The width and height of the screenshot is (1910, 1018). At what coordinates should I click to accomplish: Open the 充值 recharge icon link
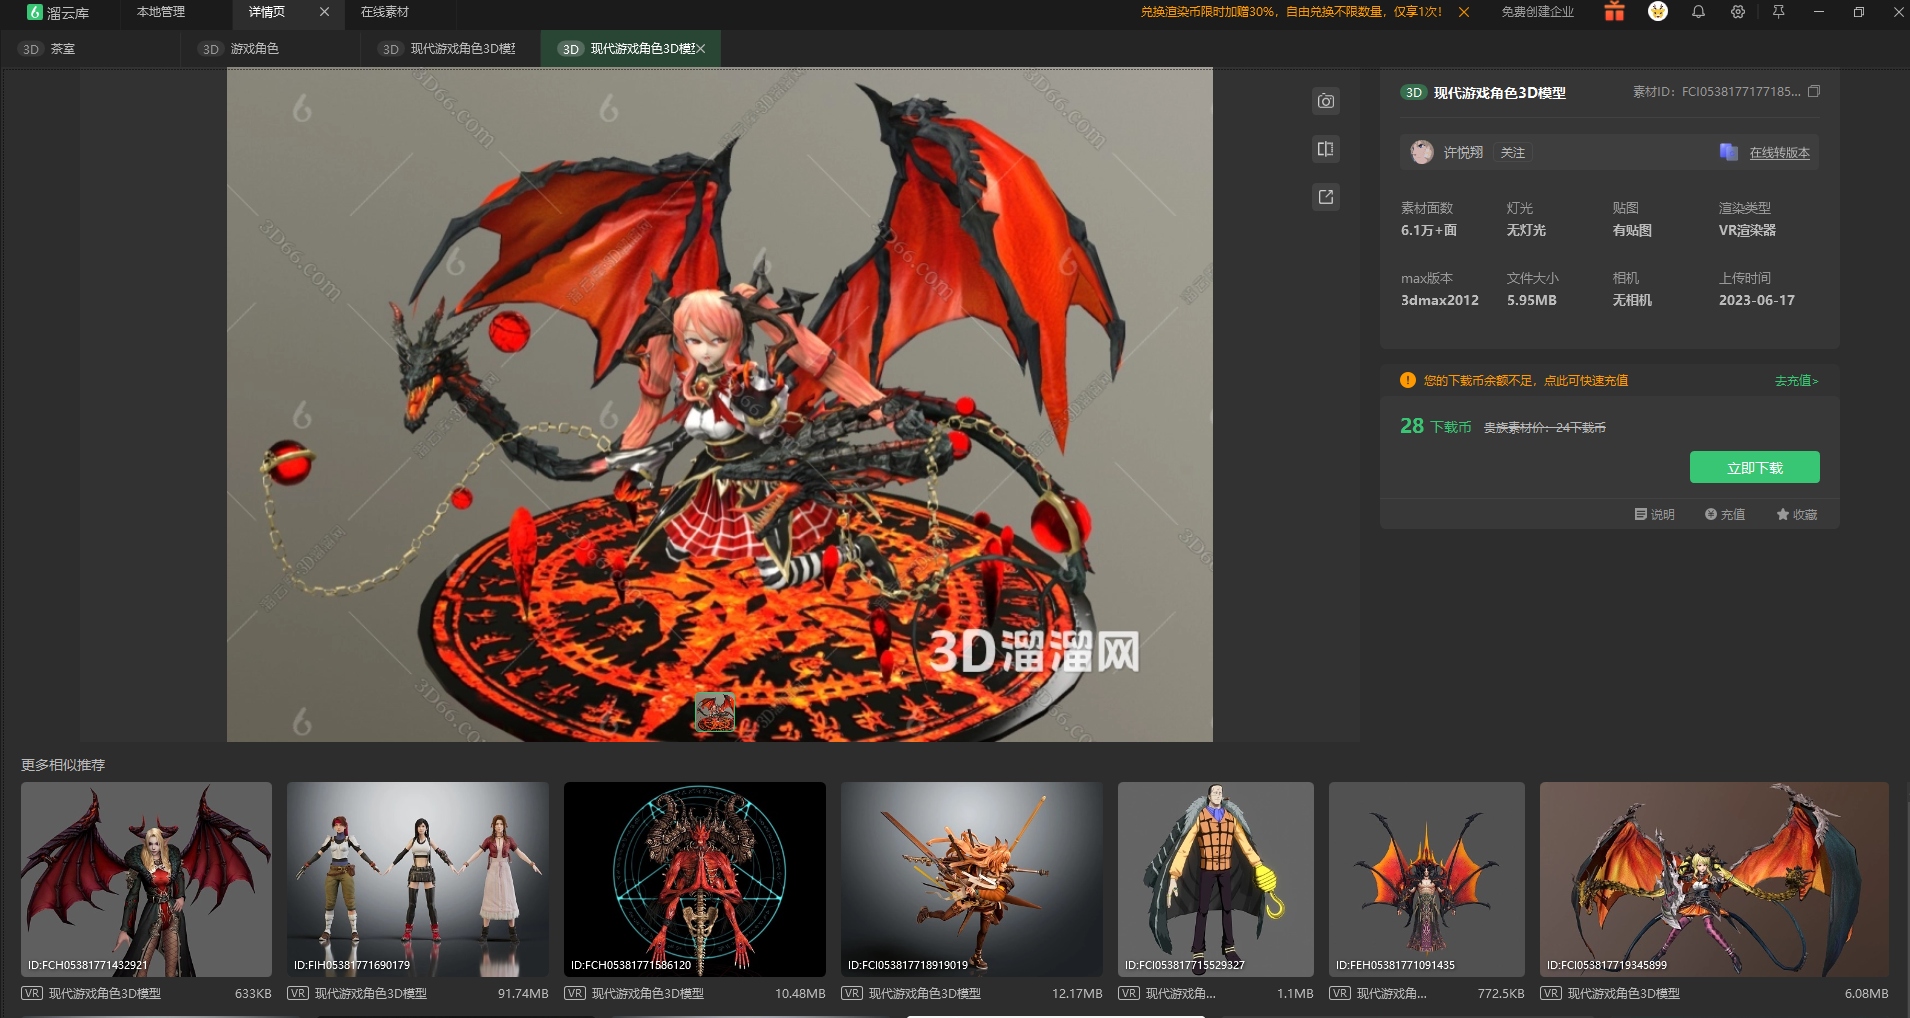coord(1725,514)
